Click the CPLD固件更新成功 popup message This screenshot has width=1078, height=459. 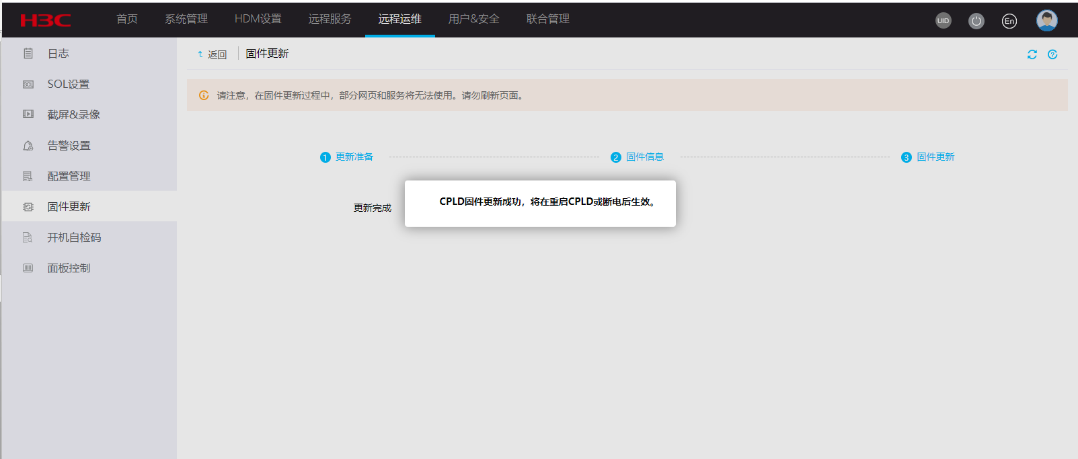(547, 202)
